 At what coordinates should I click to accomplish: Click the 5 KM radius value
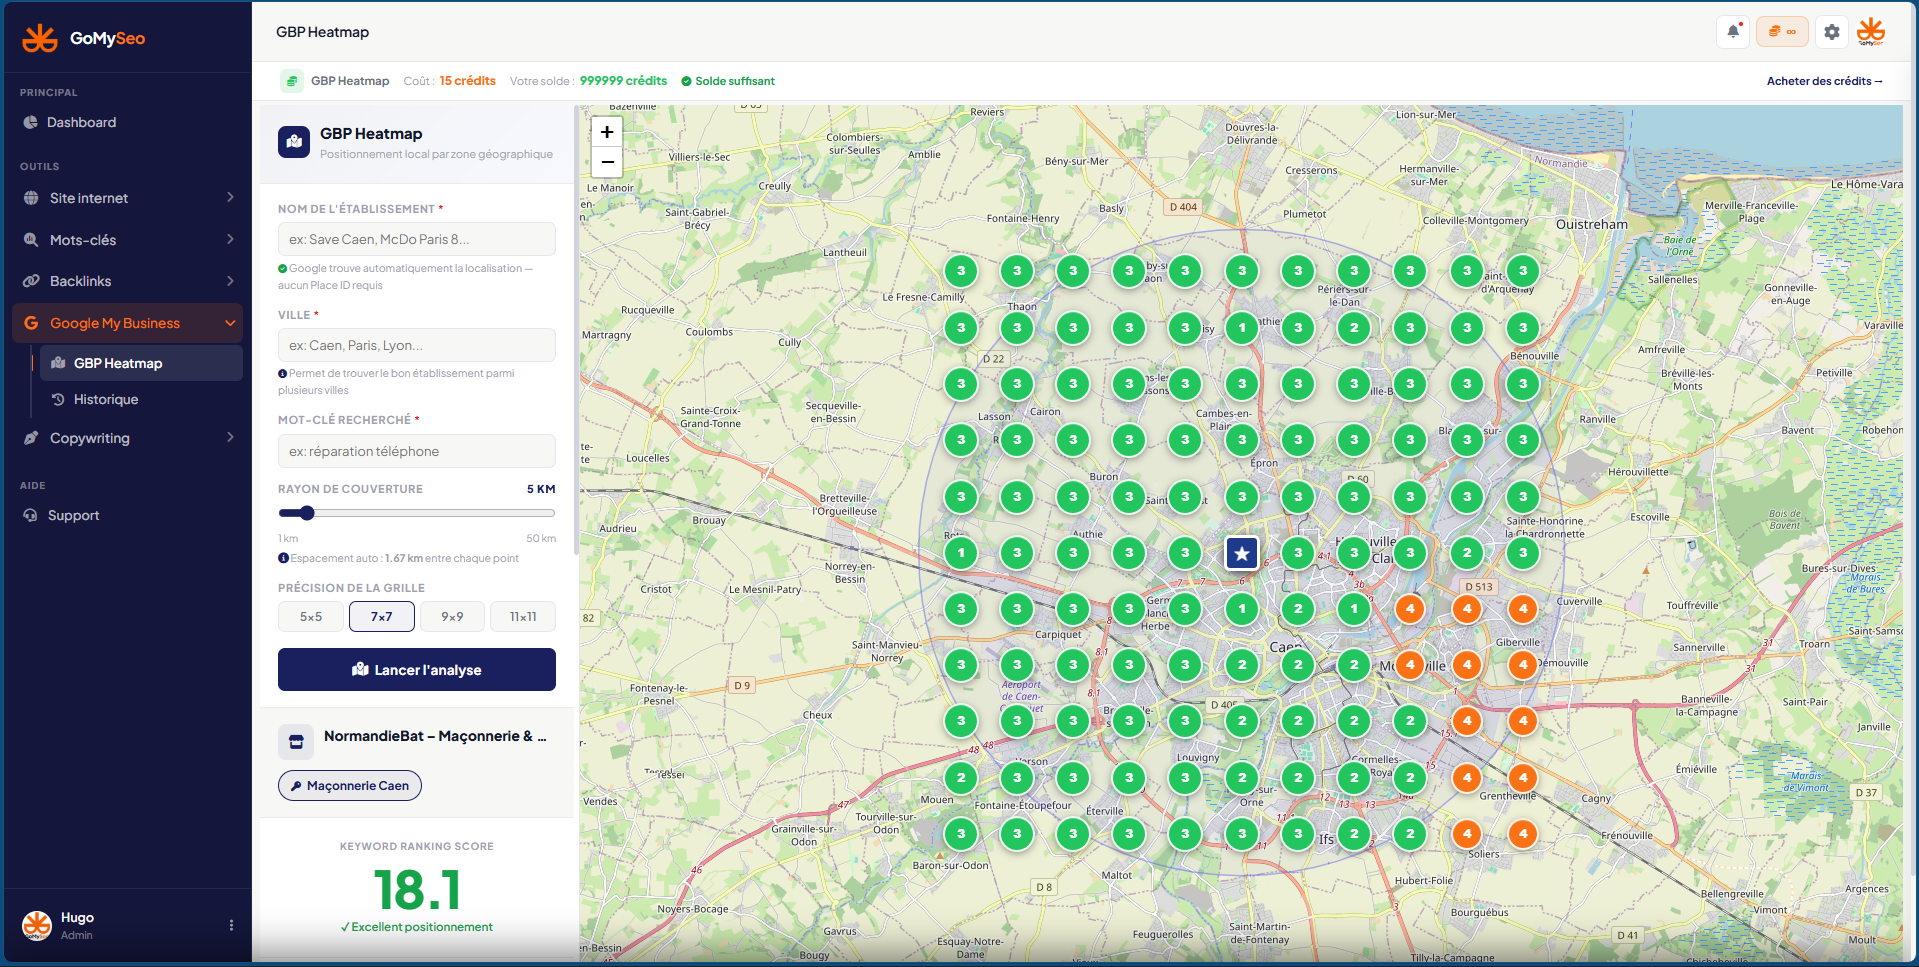click(541, 489)
